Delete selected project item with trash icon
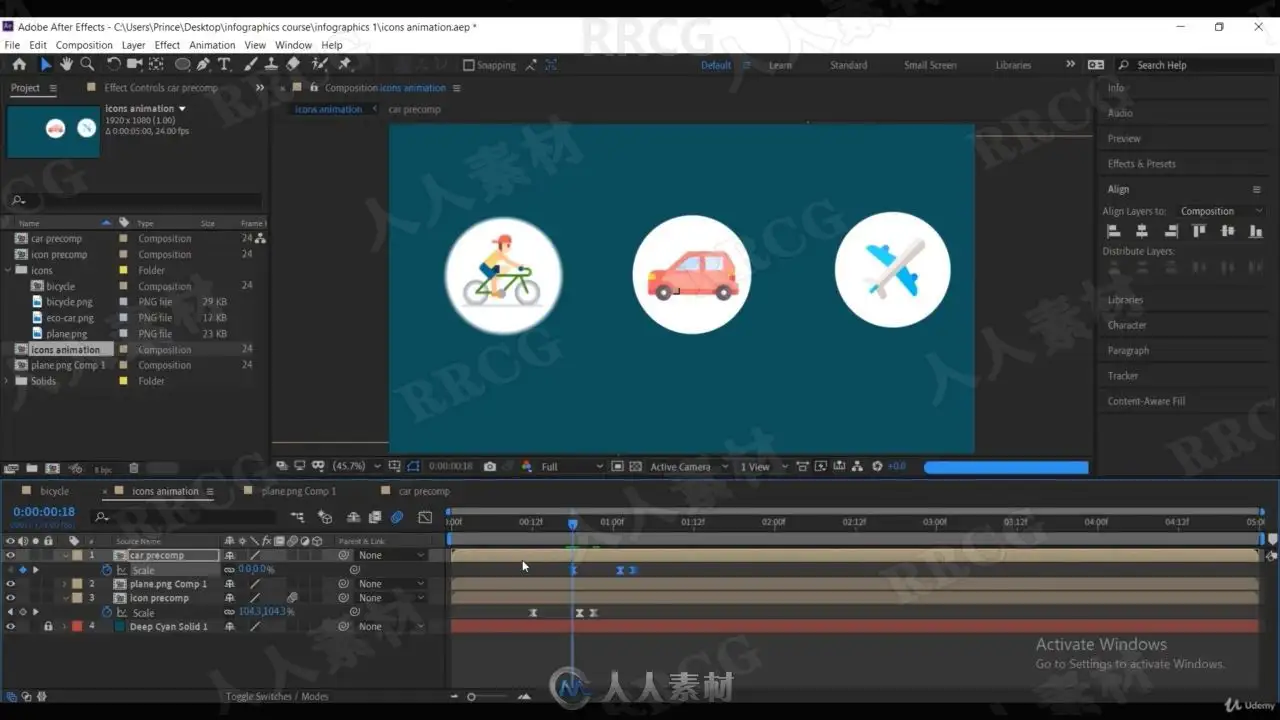Viewport: 1280px width, 720px height. (x=134, y=468)
